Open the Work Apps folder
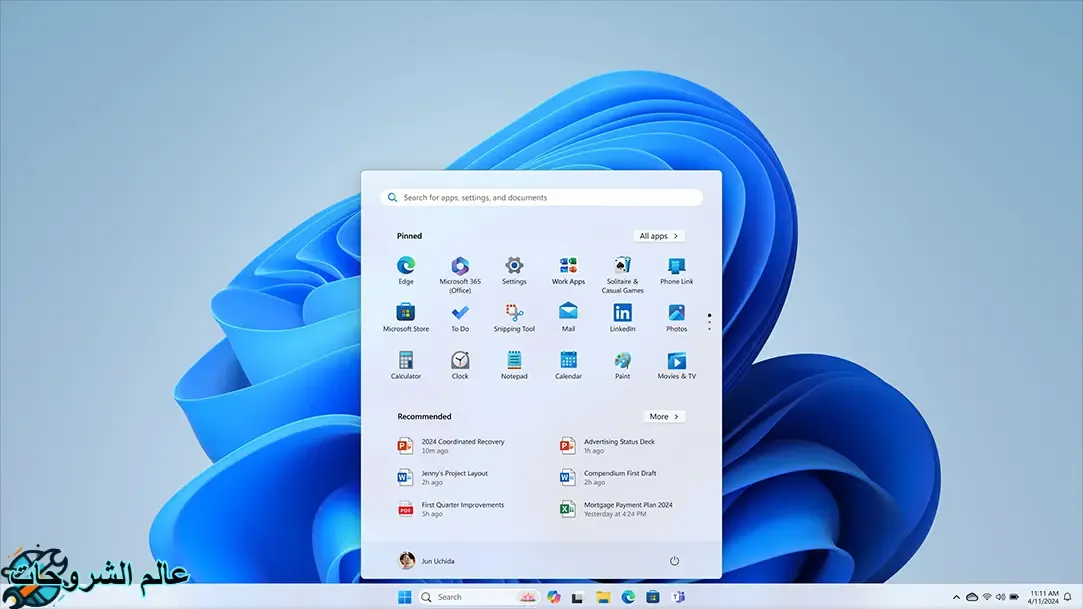Viewport: 1083px width, 609px height. (x=568, y=271)
